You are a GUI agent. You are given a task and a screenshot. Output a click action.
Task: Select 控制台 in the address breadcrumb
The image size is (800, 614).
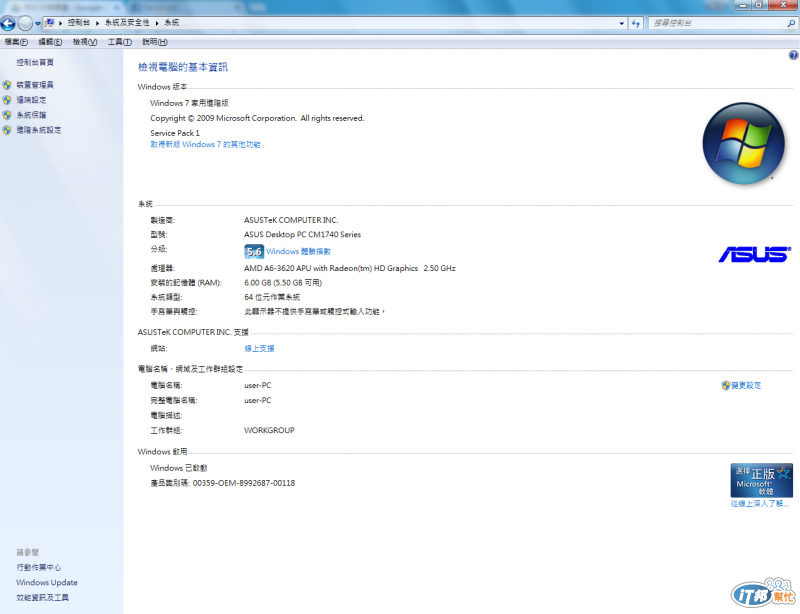(x=79, y=22)
